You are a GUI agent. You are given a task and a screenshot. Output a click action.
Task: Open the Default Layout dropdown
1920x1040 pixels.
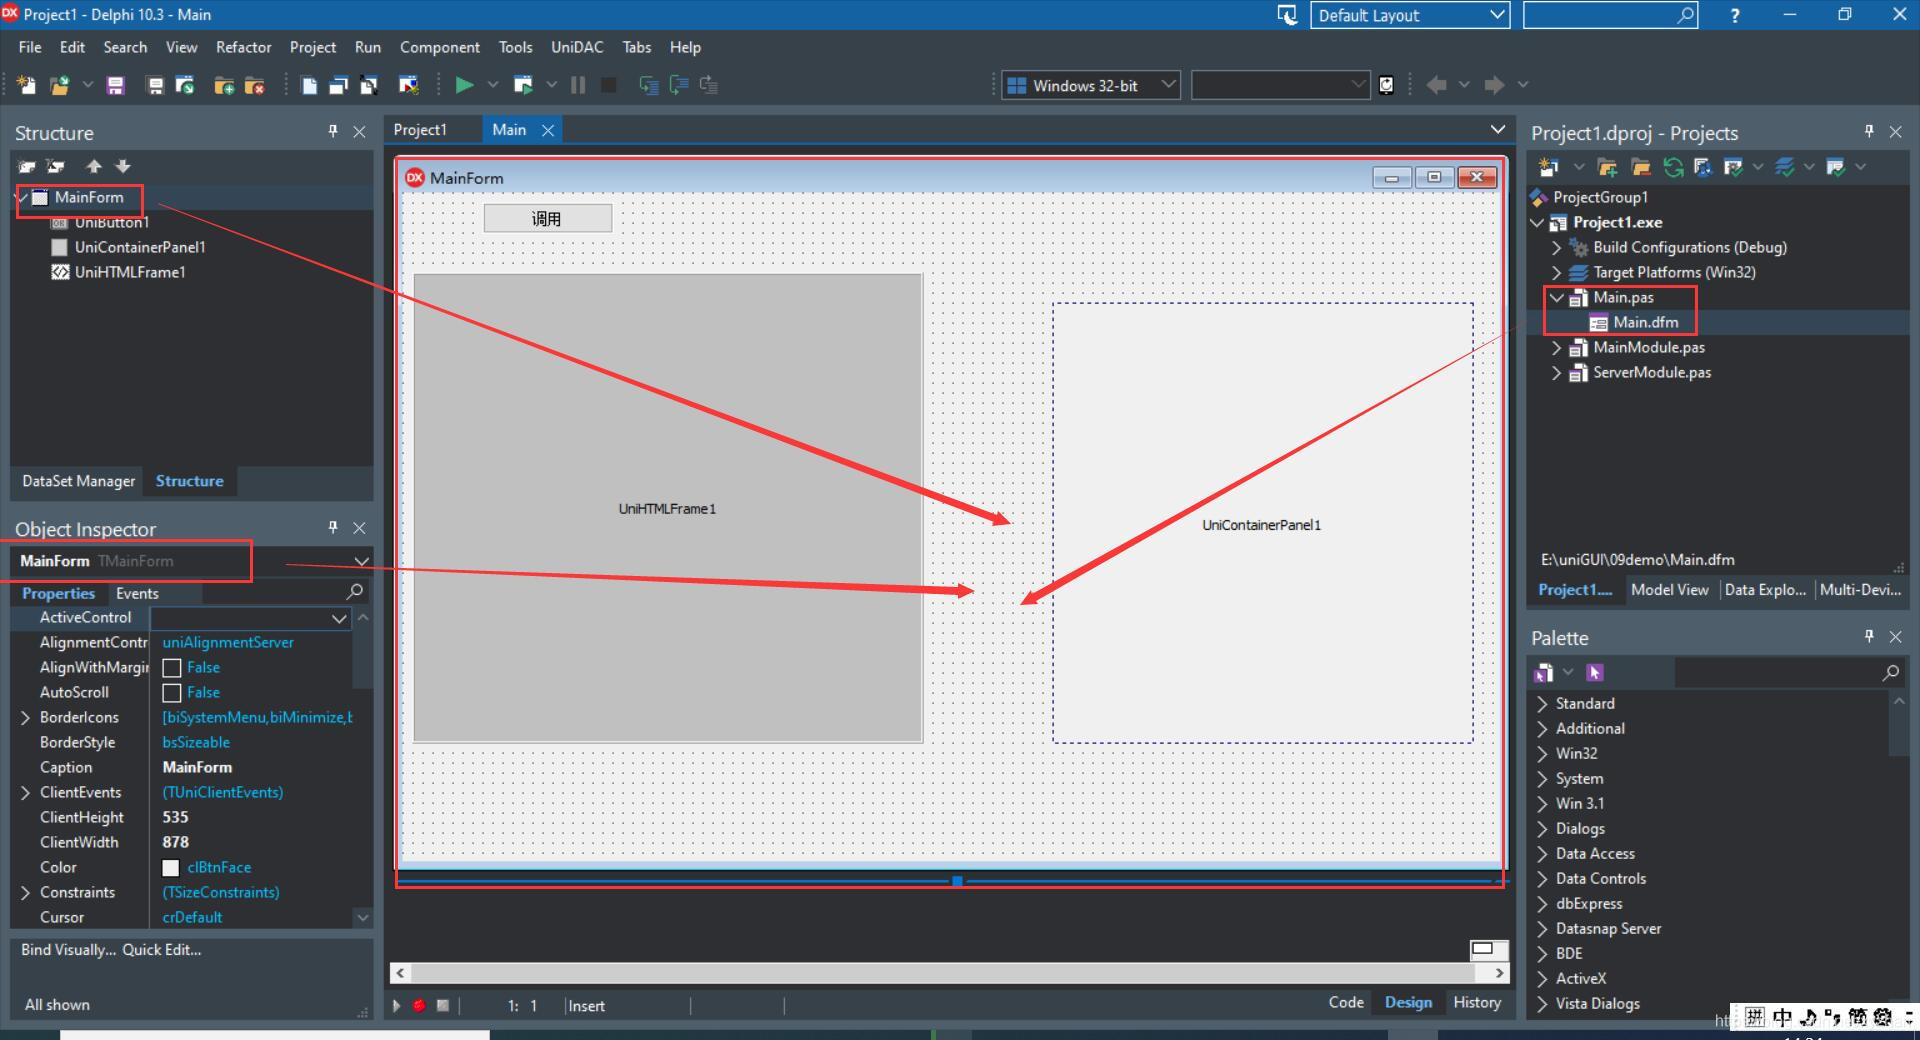click(x=1497, y=15)
